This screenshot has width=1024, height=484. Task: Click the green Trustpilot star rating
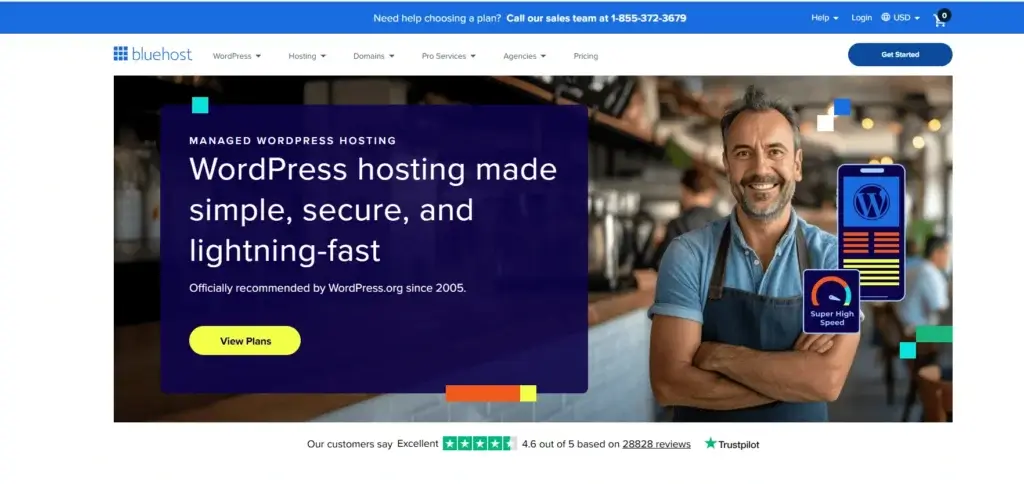point(479,444)
